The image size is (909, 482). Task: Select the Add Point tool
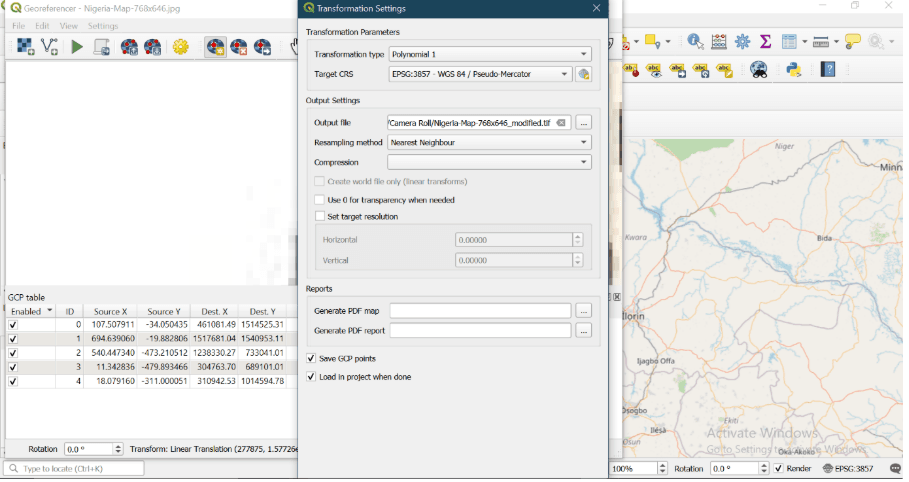[215, 46]
